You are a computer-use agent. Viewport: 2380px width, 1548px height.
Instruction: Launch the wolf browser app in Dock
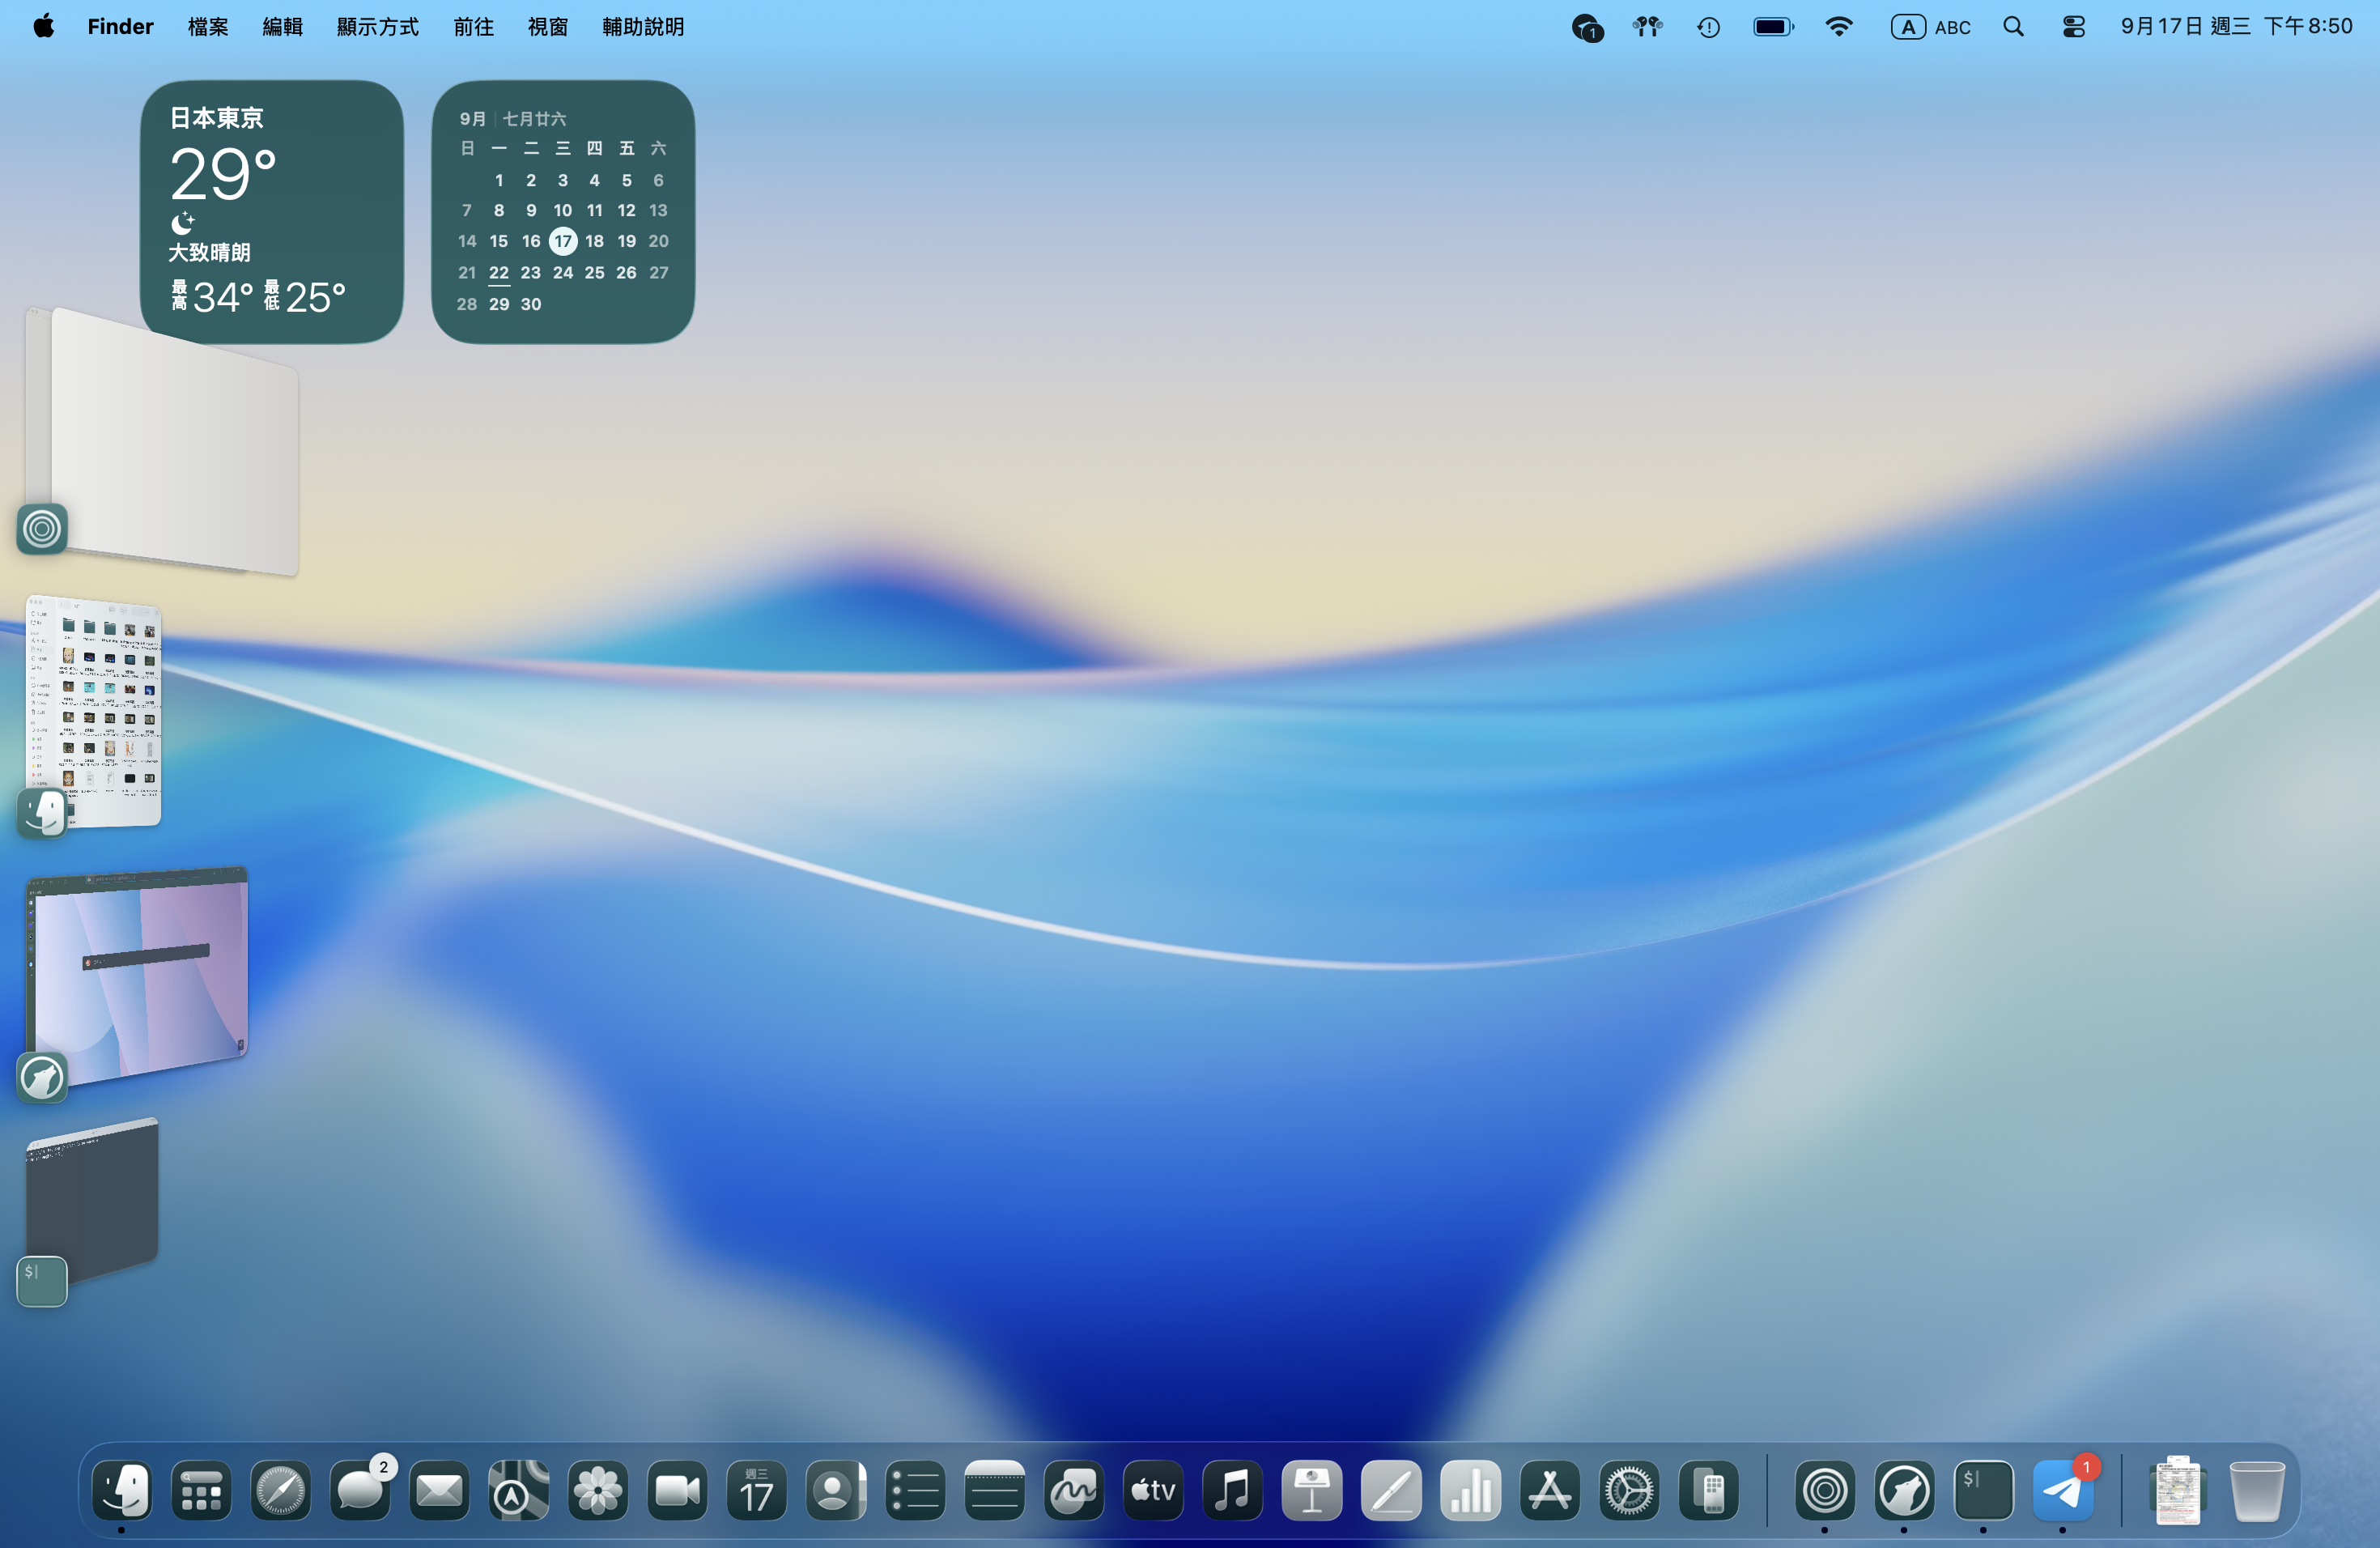point(1904,1491)
